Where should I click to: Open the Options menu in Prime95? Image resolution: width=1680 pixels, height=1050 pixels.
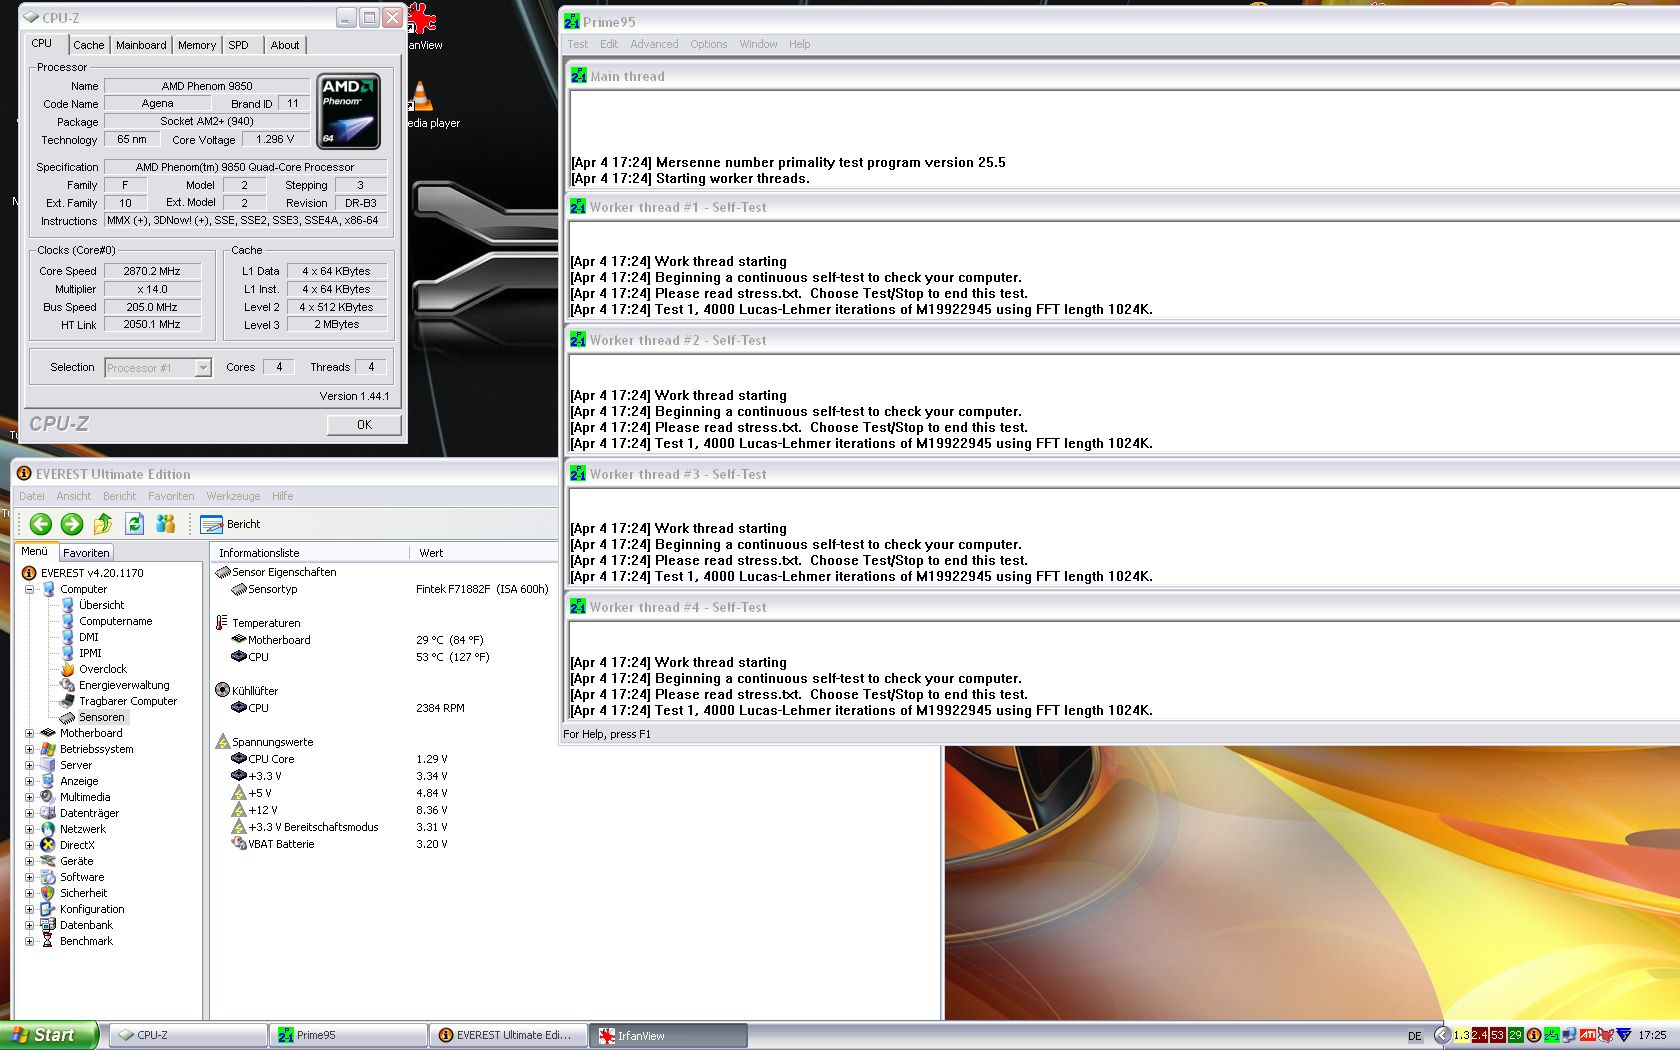click(x=709, y=44)
